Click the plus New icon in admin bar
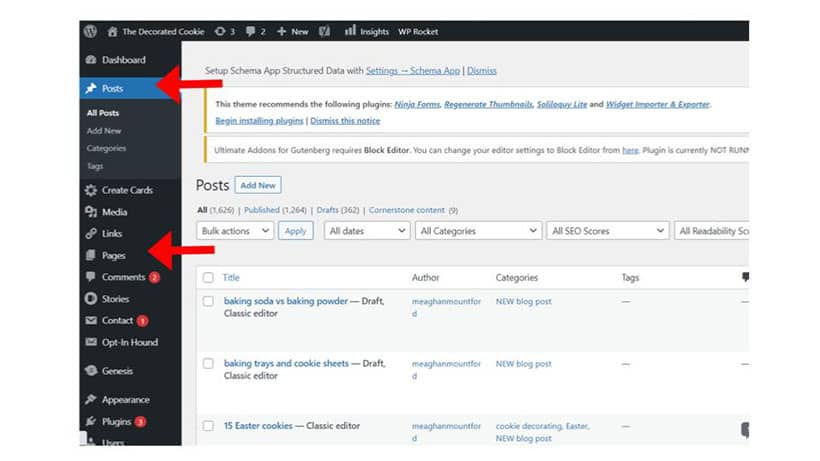The width and height of the screenshot is (820, 461). point(281,31)
